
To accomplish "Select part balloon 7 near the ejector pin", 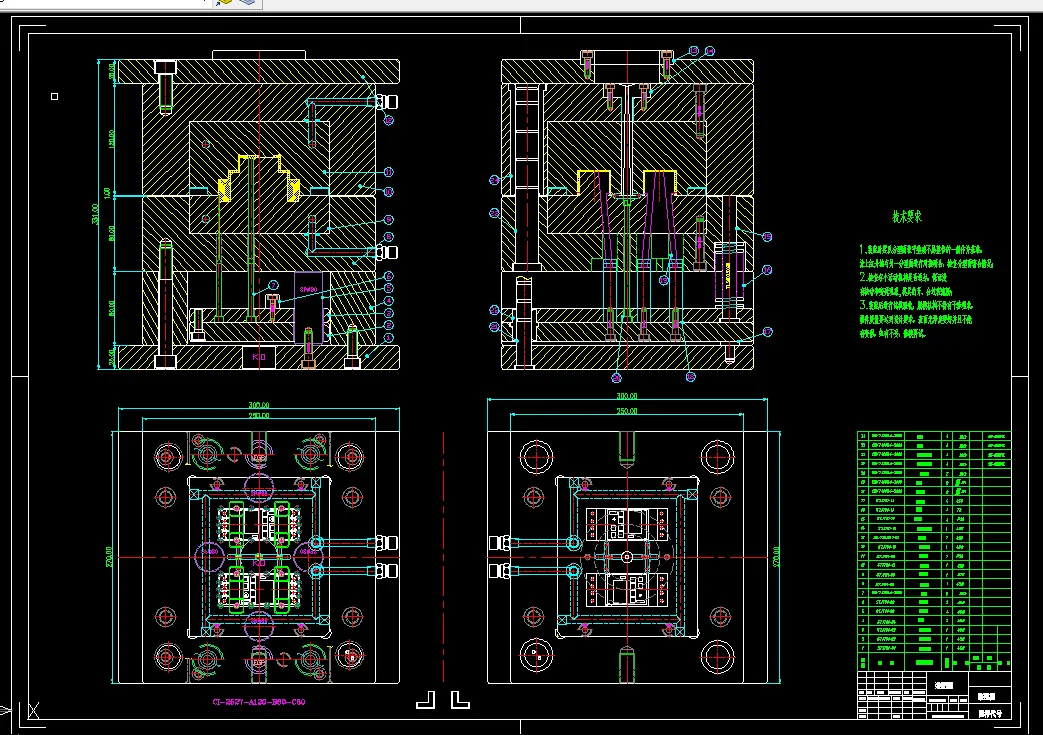I will pyautogui.click(x=273, y=285).
